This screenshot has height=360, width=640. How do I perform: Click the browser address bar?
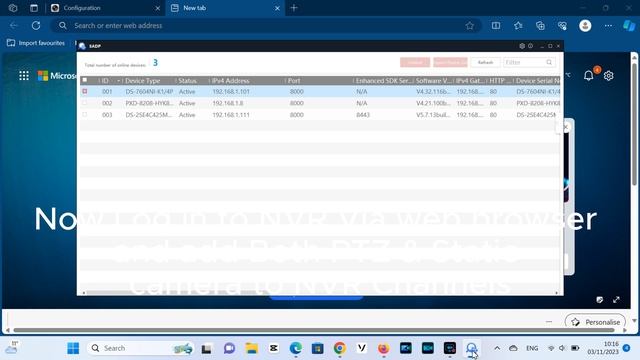(x=265, y=26)
